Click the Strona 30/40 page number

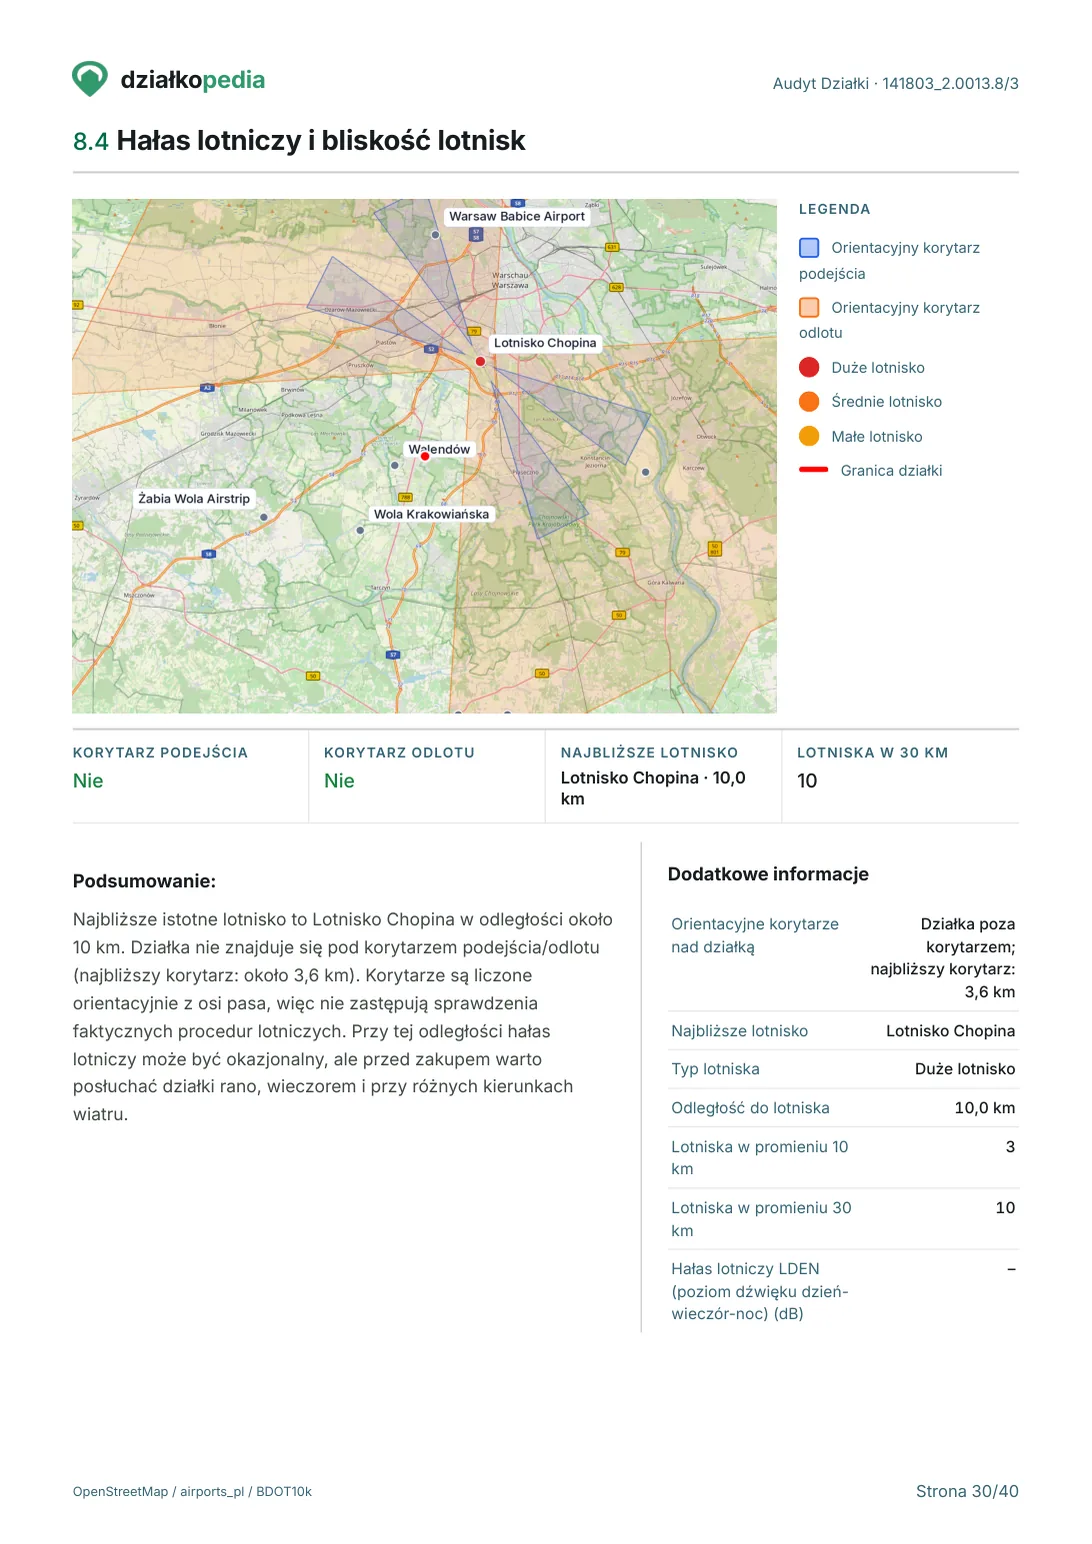(x=967, y=1492)
